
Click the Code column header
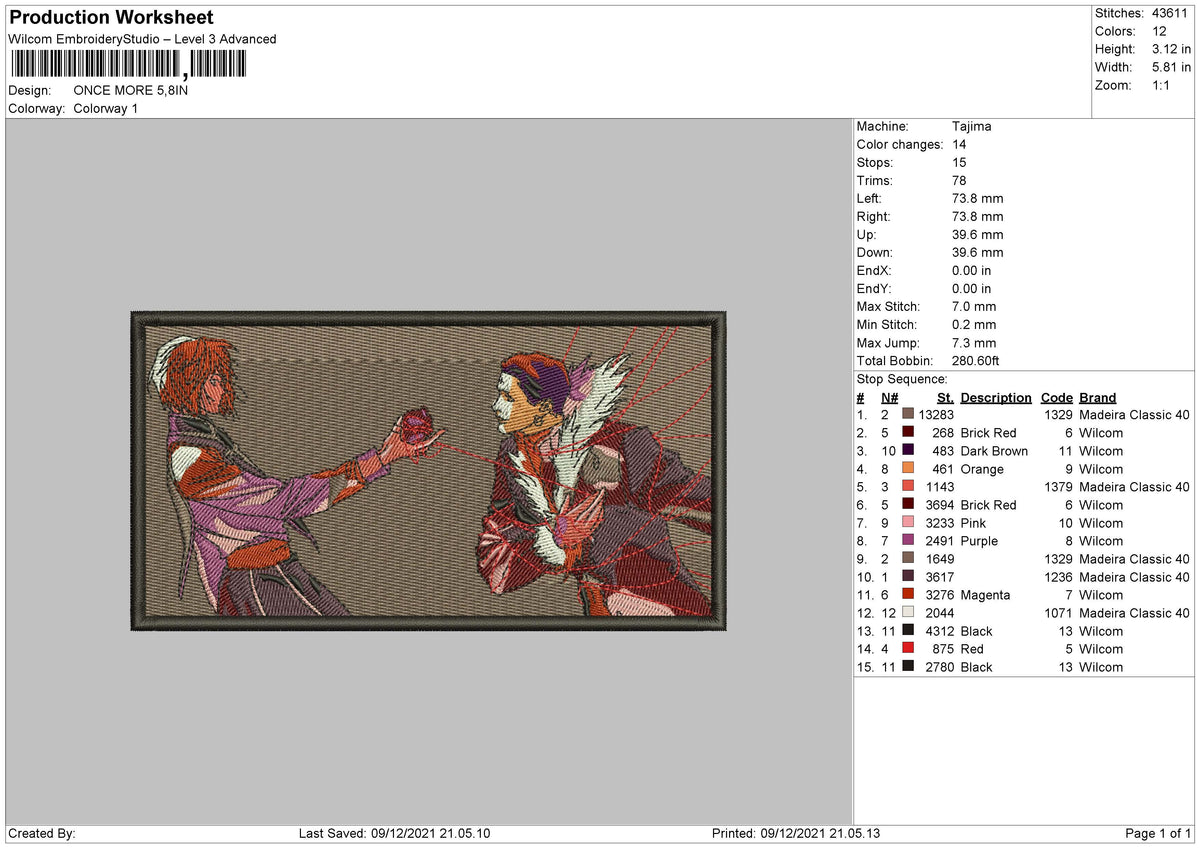1056,398
